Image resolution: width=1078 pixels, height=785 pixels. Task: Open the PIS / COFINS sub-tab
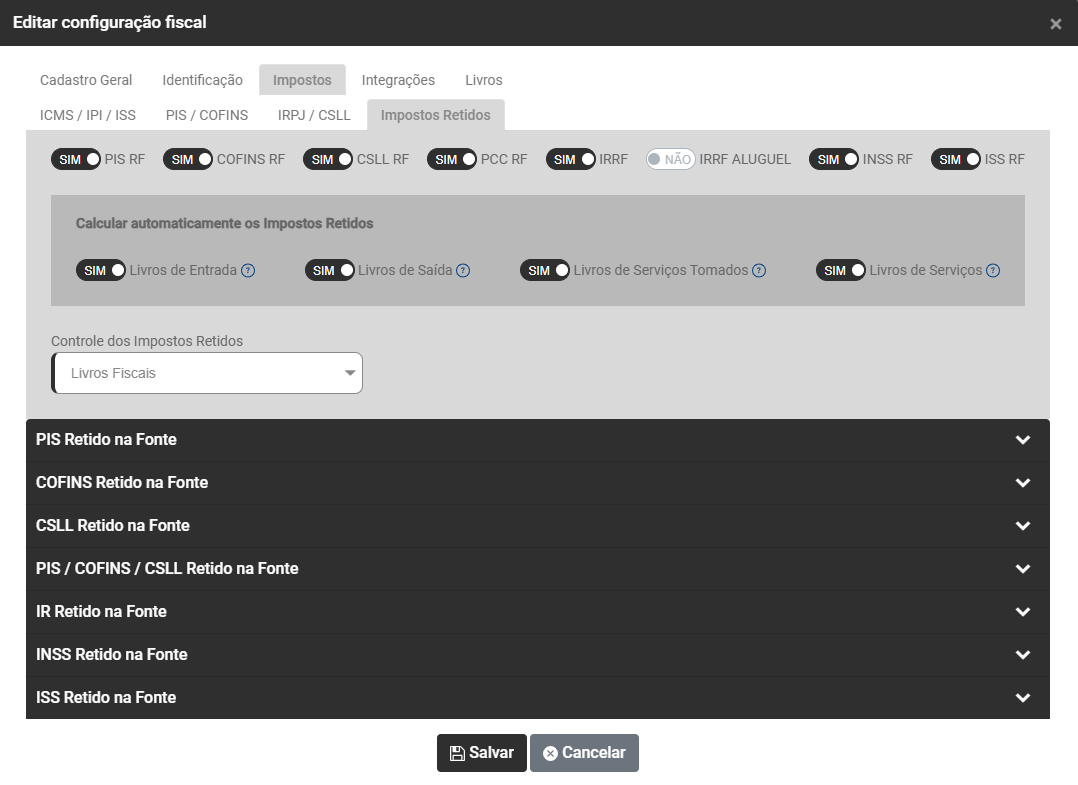207,115
